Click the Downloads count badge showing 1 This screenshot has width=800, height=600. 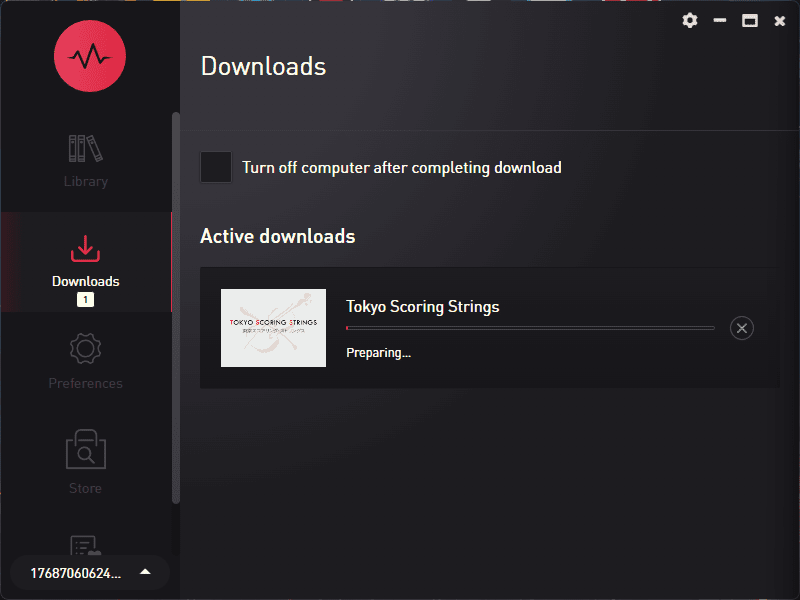[x=85, y=299]
